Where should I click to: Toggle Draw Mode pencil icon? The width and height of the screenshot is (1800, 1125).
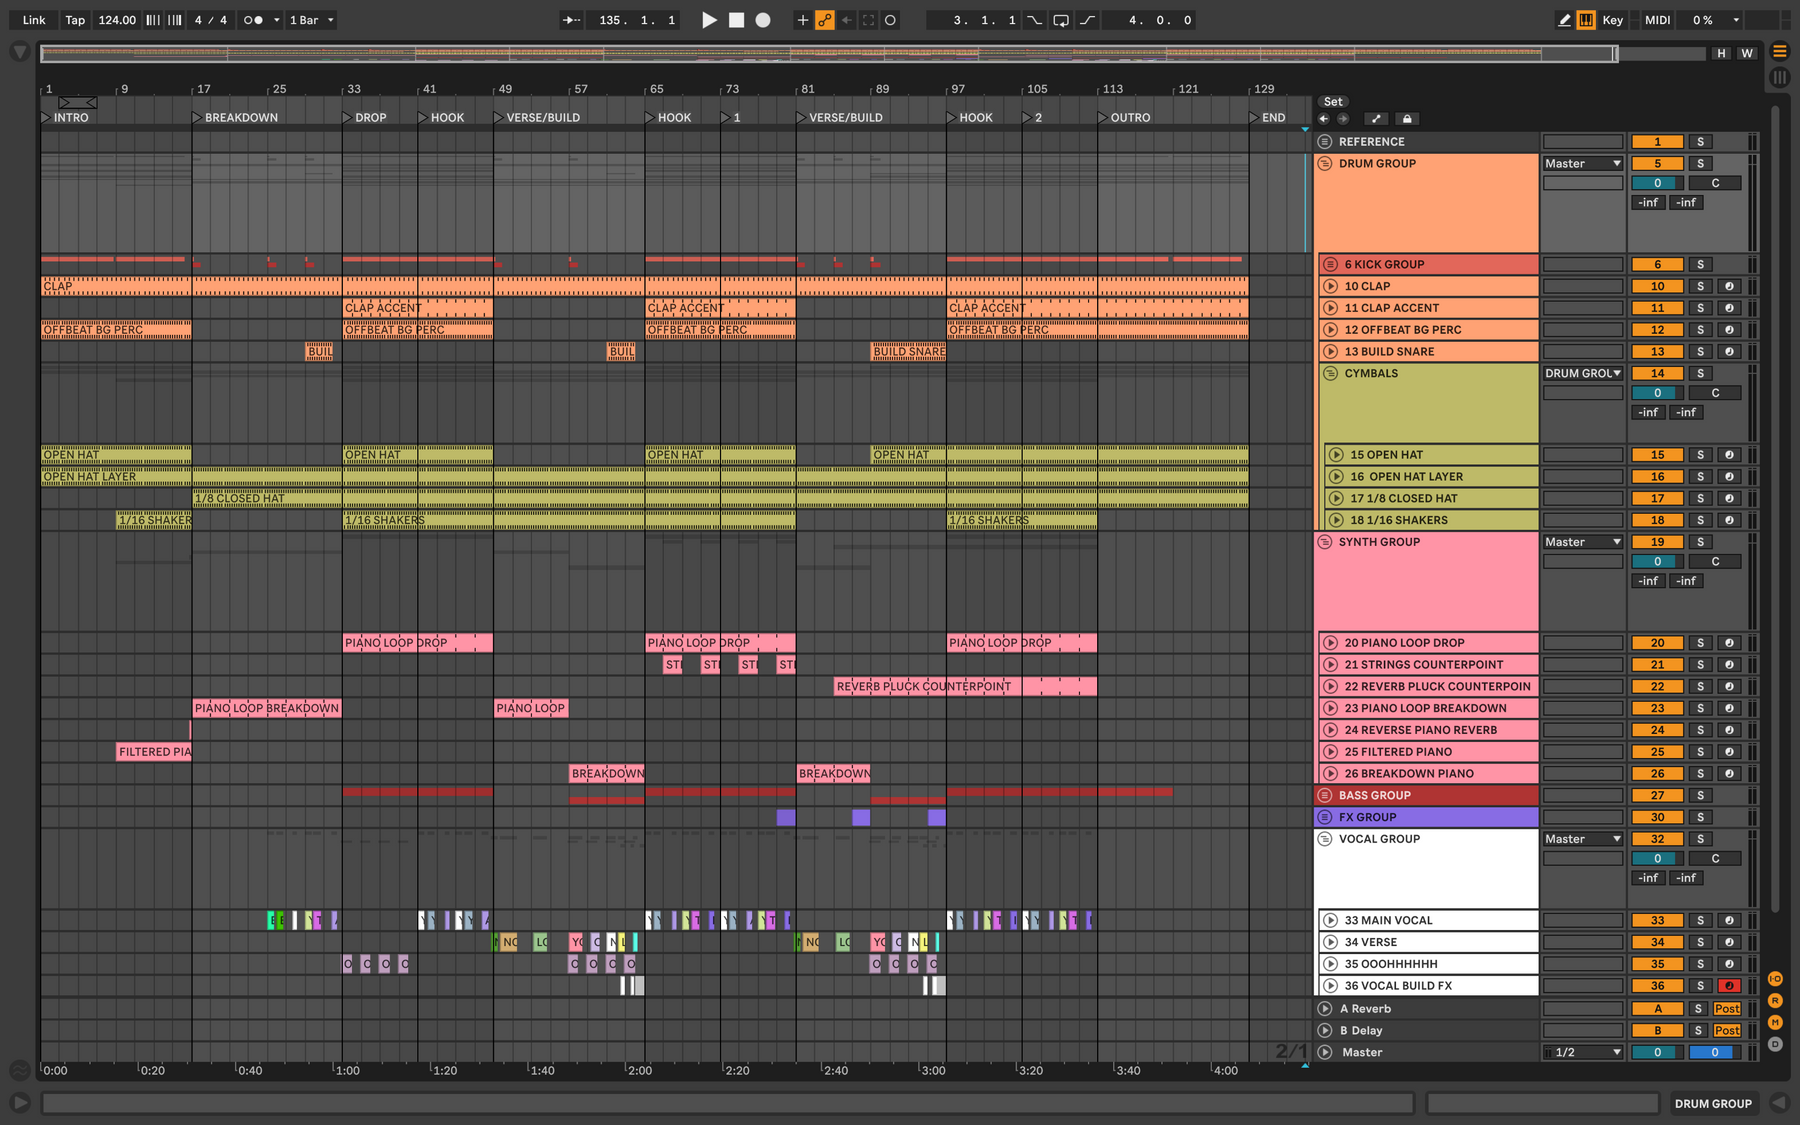pyautogui.click(x=1564, y=20)
